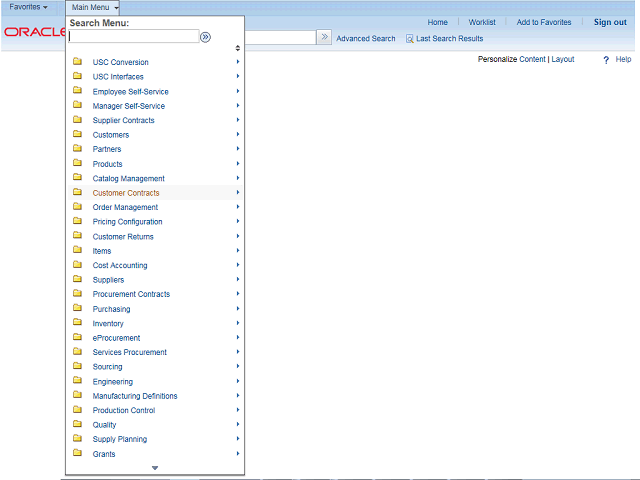
Task: Click the Inventory folder icon
Action: click(x=77, y=322)
